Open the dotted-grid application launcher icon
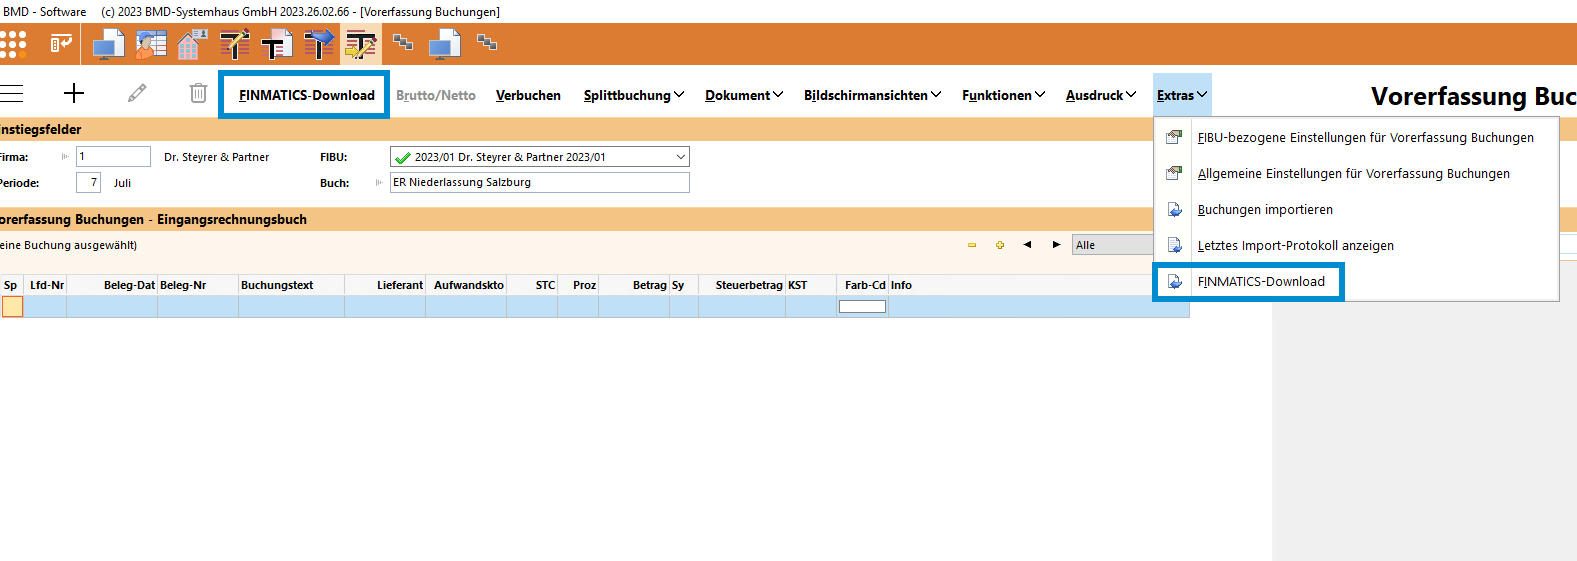 tap(13, 44)
